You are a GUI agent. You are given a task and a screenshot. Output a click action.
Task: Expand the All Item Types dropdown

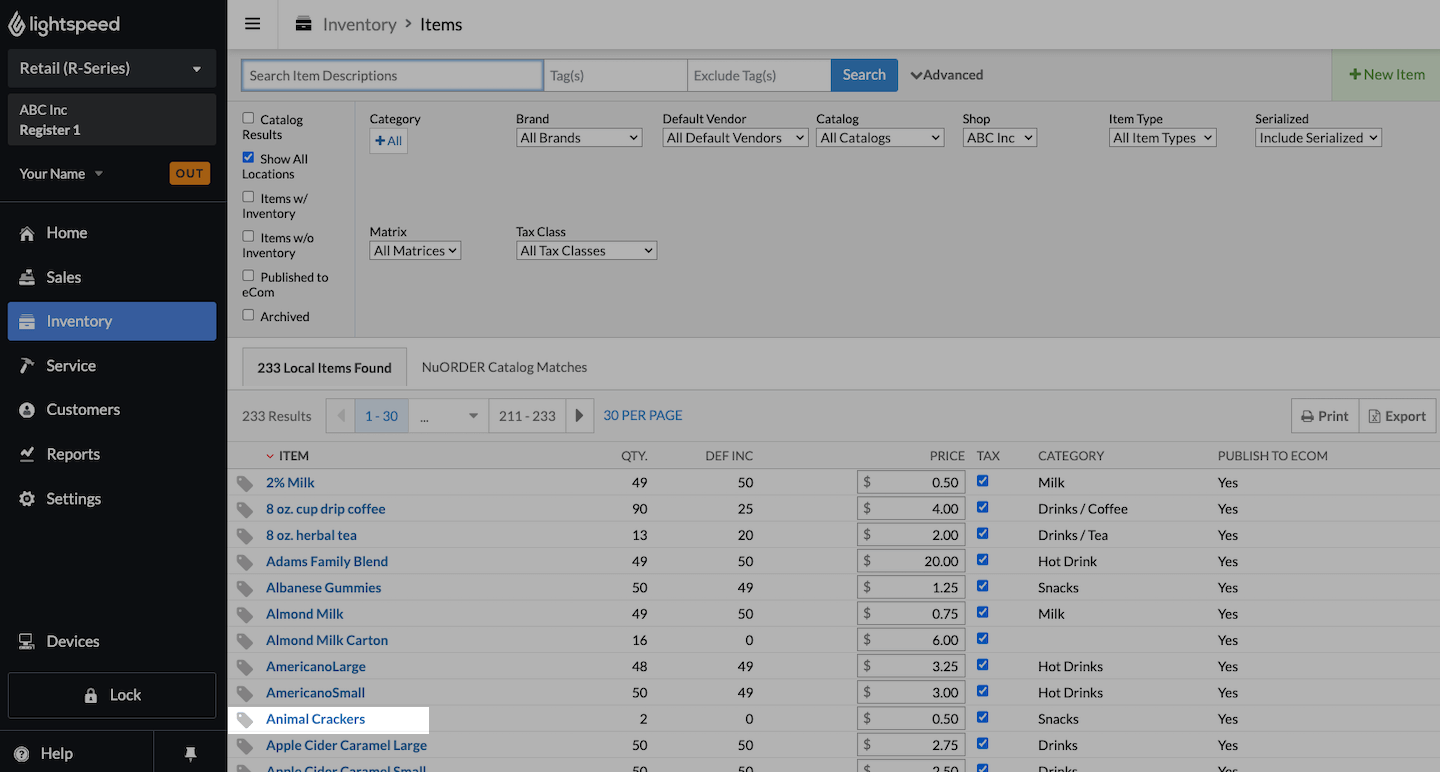[x=1162, y=138]
